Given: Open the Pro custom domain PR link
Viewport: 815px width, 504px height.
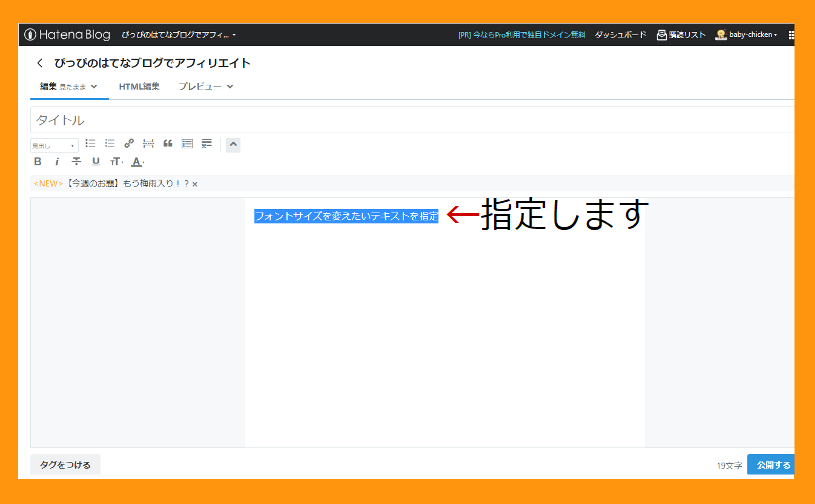Looking at the screenshot, I should pyautogui.click(x=521, y=35).
